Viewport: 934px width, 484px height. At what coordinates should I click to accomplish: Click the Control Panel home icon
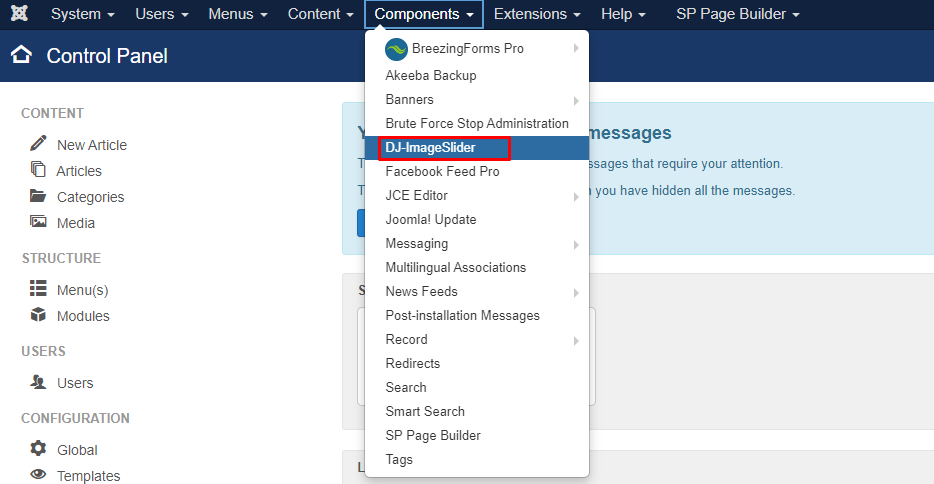pos(21,55)
